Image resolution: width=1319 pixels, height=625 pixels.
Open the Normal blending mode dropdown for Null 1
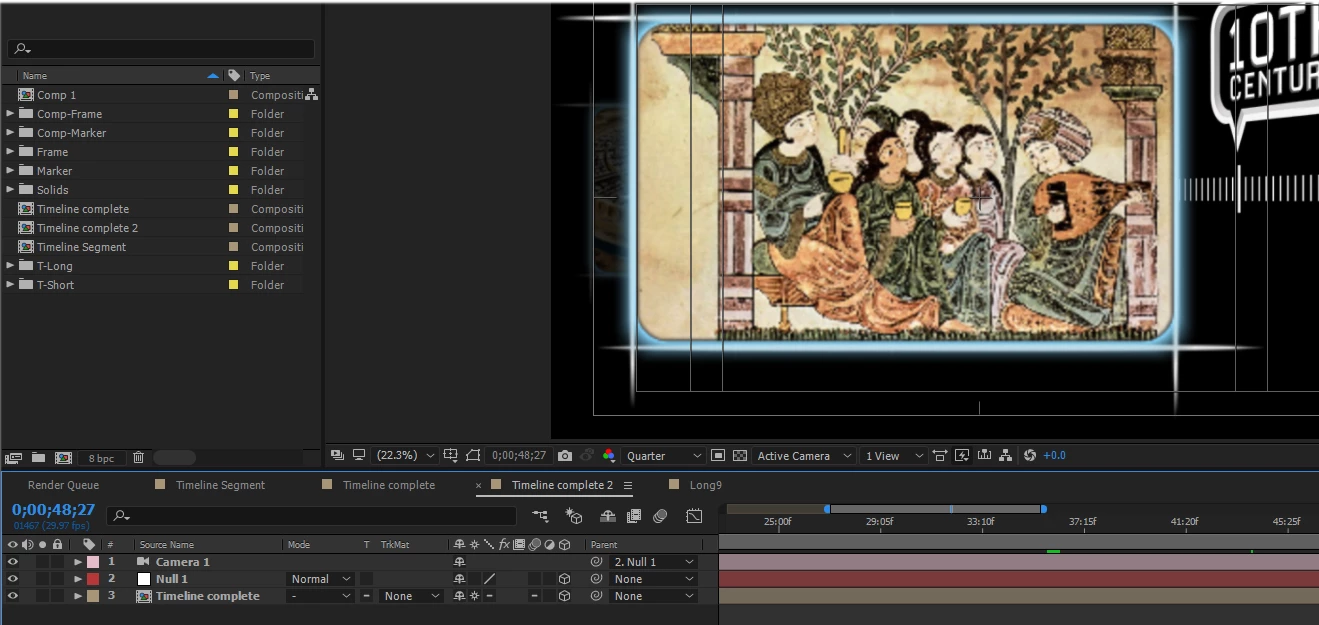click(321, 579)
